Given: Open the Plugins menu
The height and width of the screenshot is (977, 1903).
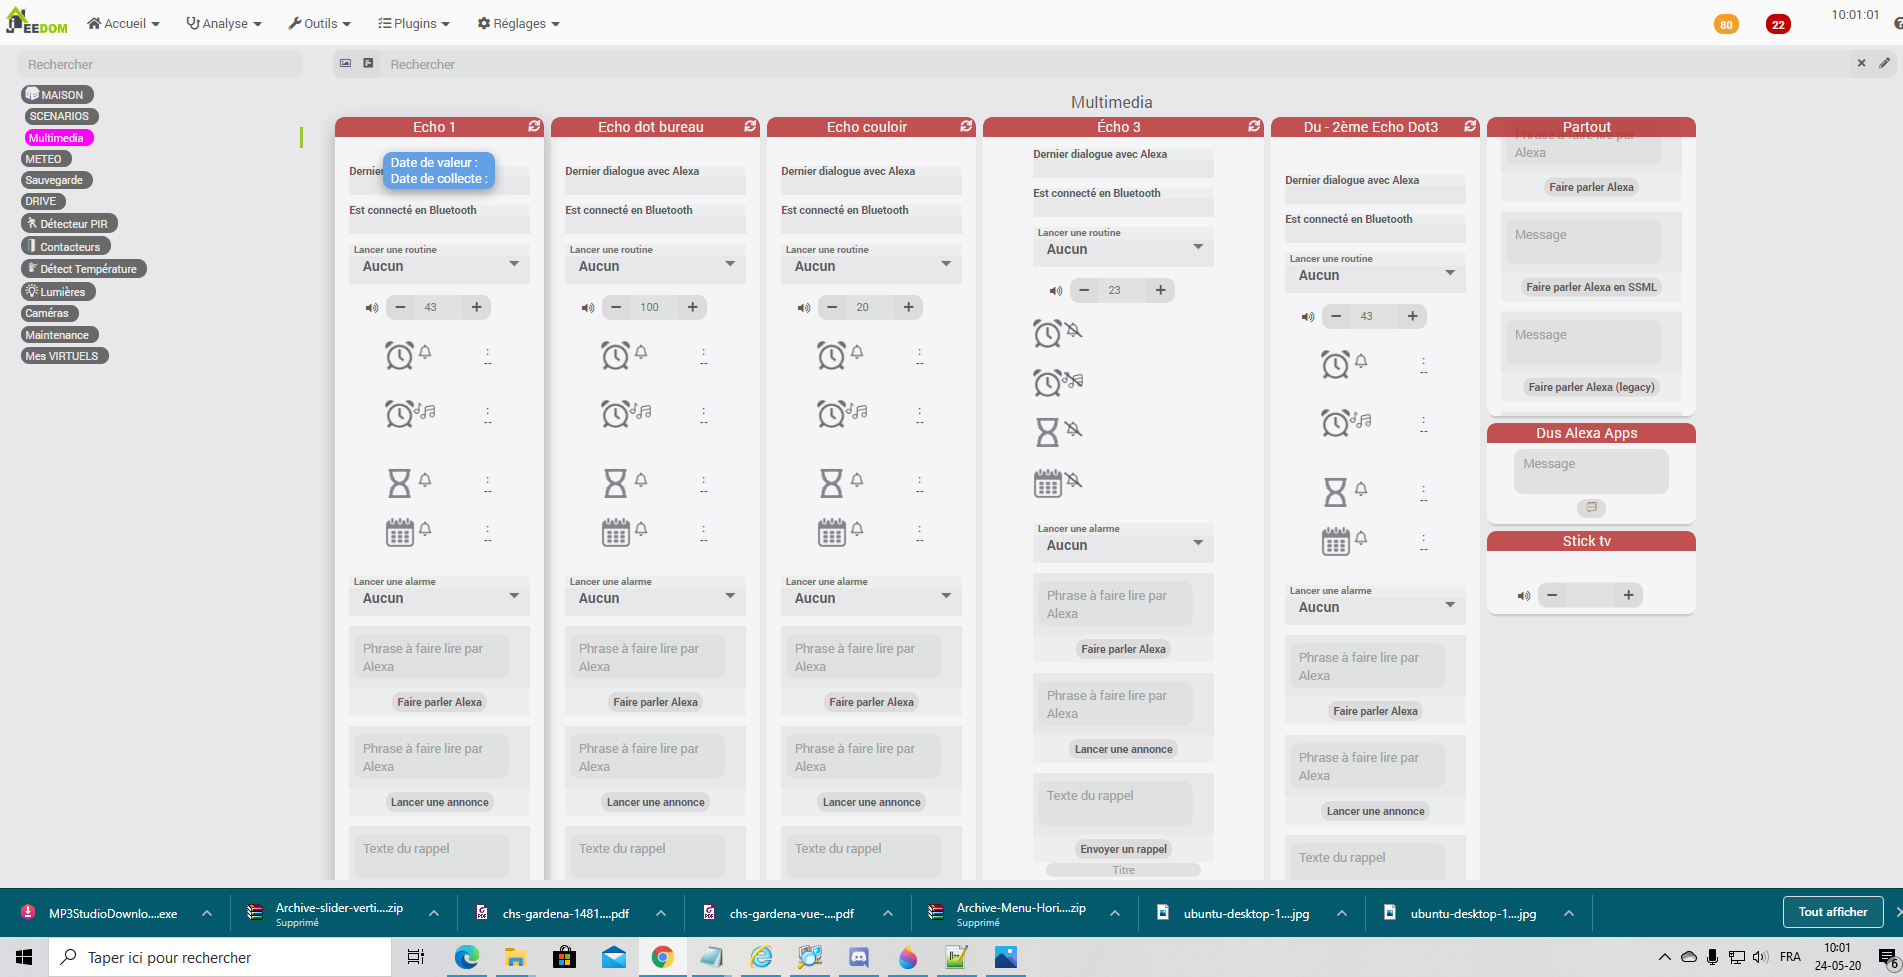Looking at the screenshot, I should tap(414, 23).
